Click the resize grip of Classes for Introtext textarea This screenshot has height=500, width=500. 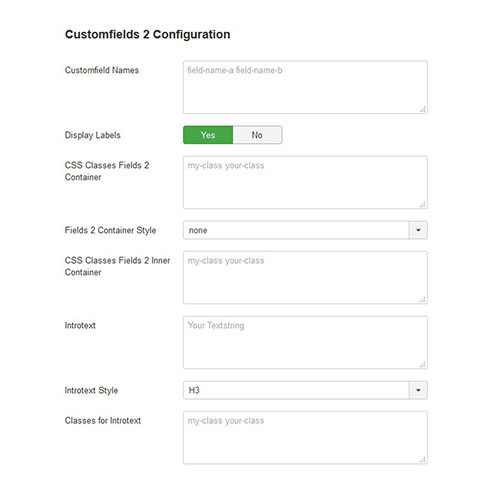423,459
